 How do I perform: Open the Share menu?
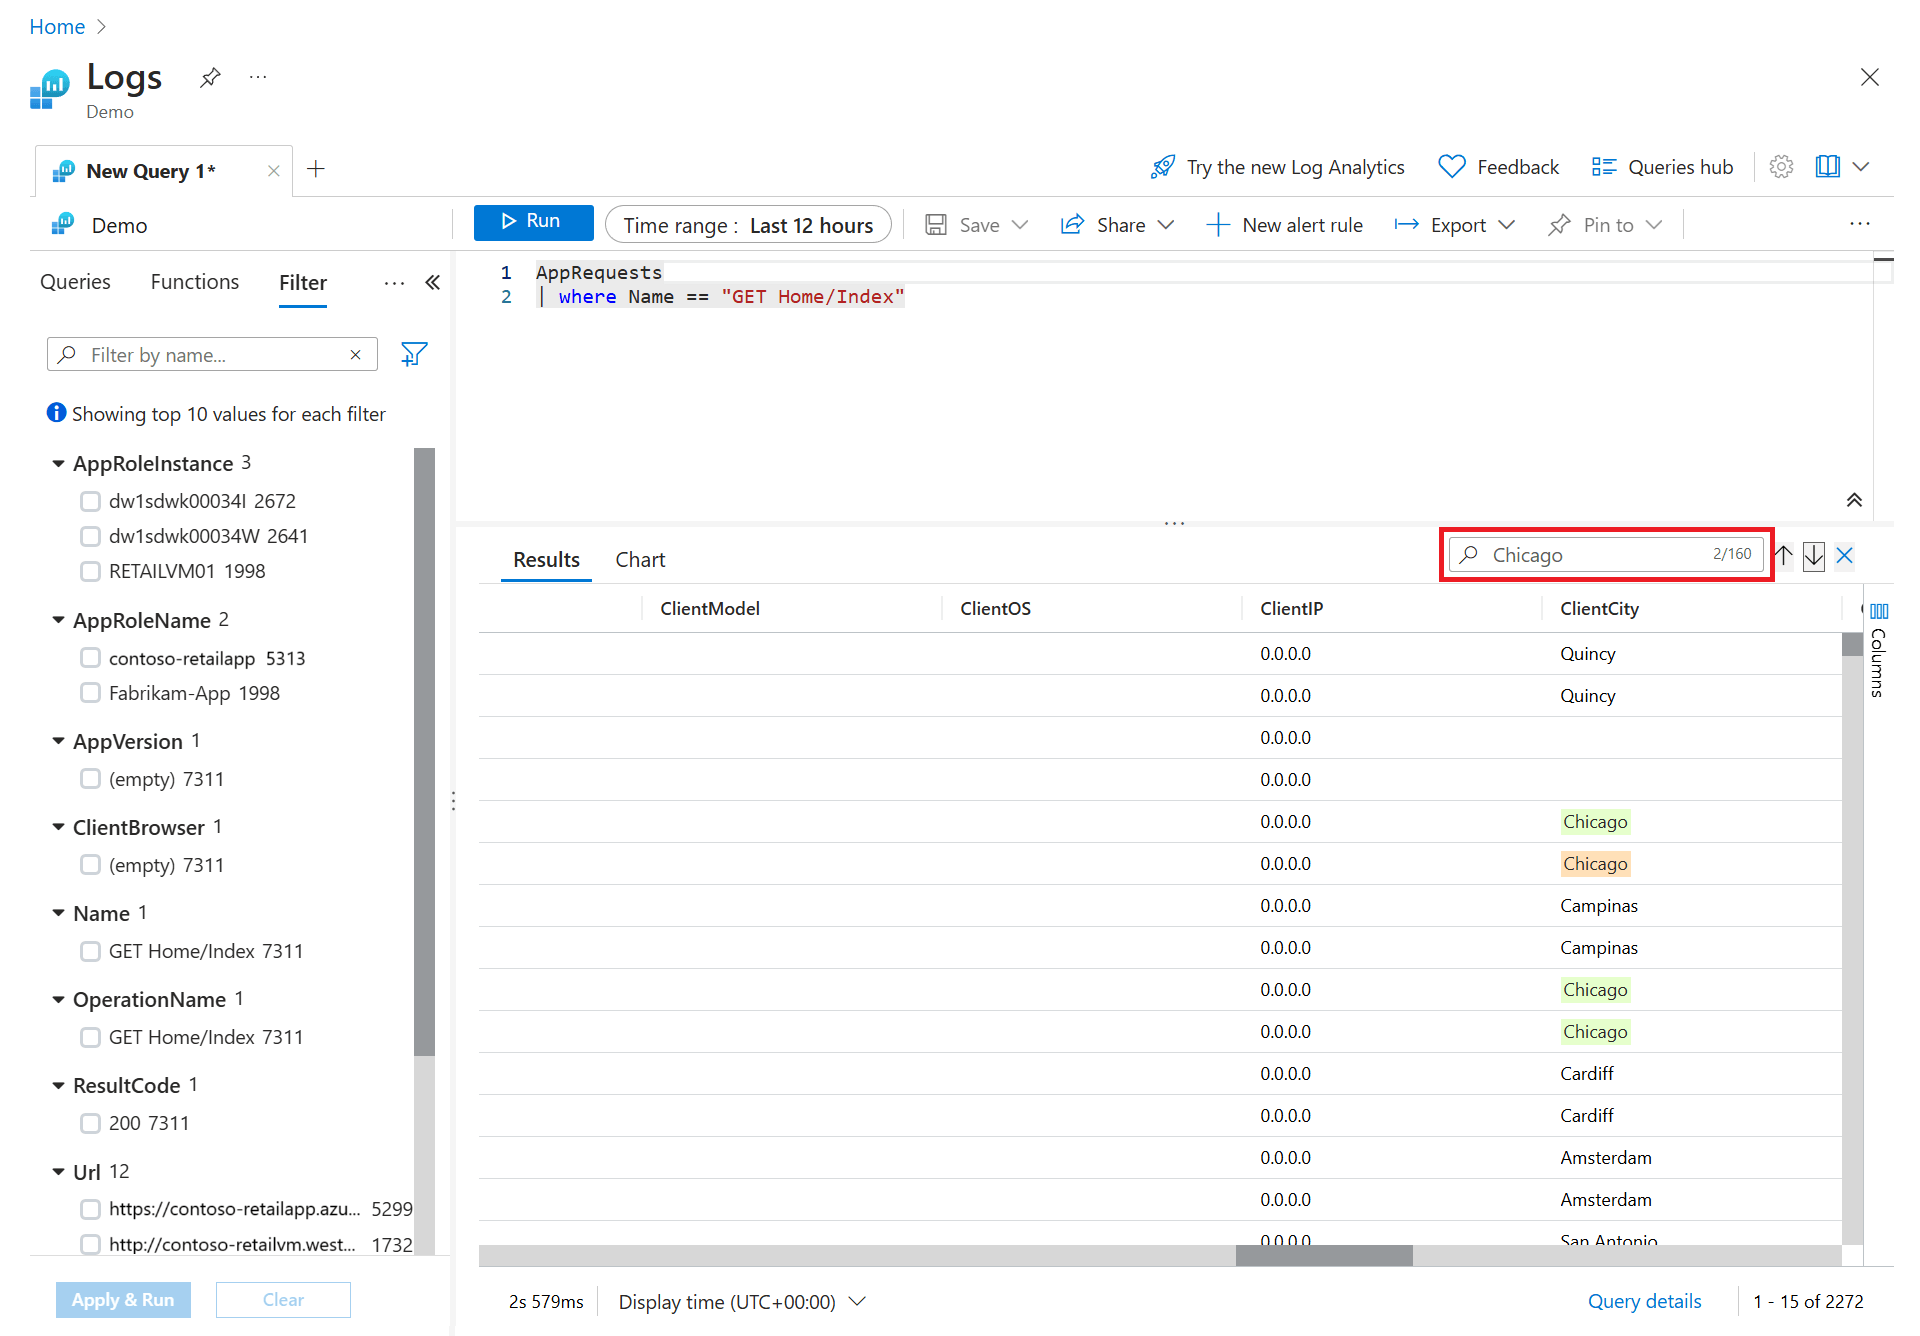point(1117,225)
